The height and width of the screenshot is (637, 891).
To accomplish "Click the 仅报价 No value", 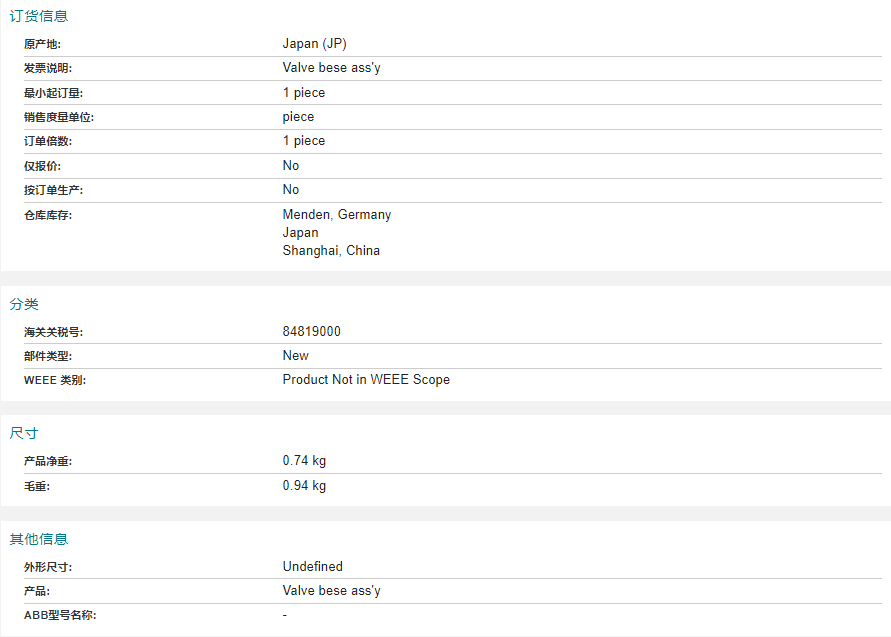I will tap(290, 165).
